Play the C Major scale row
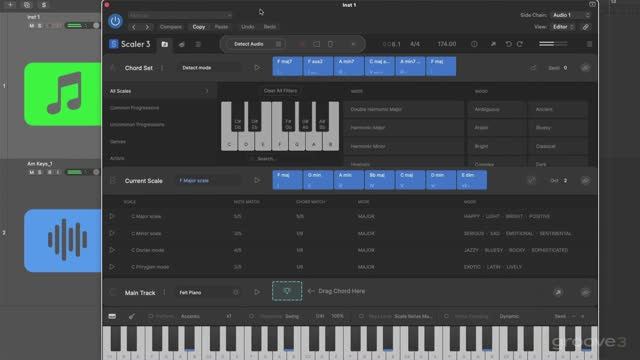This screenshot has height=360, width=640. 112,216
